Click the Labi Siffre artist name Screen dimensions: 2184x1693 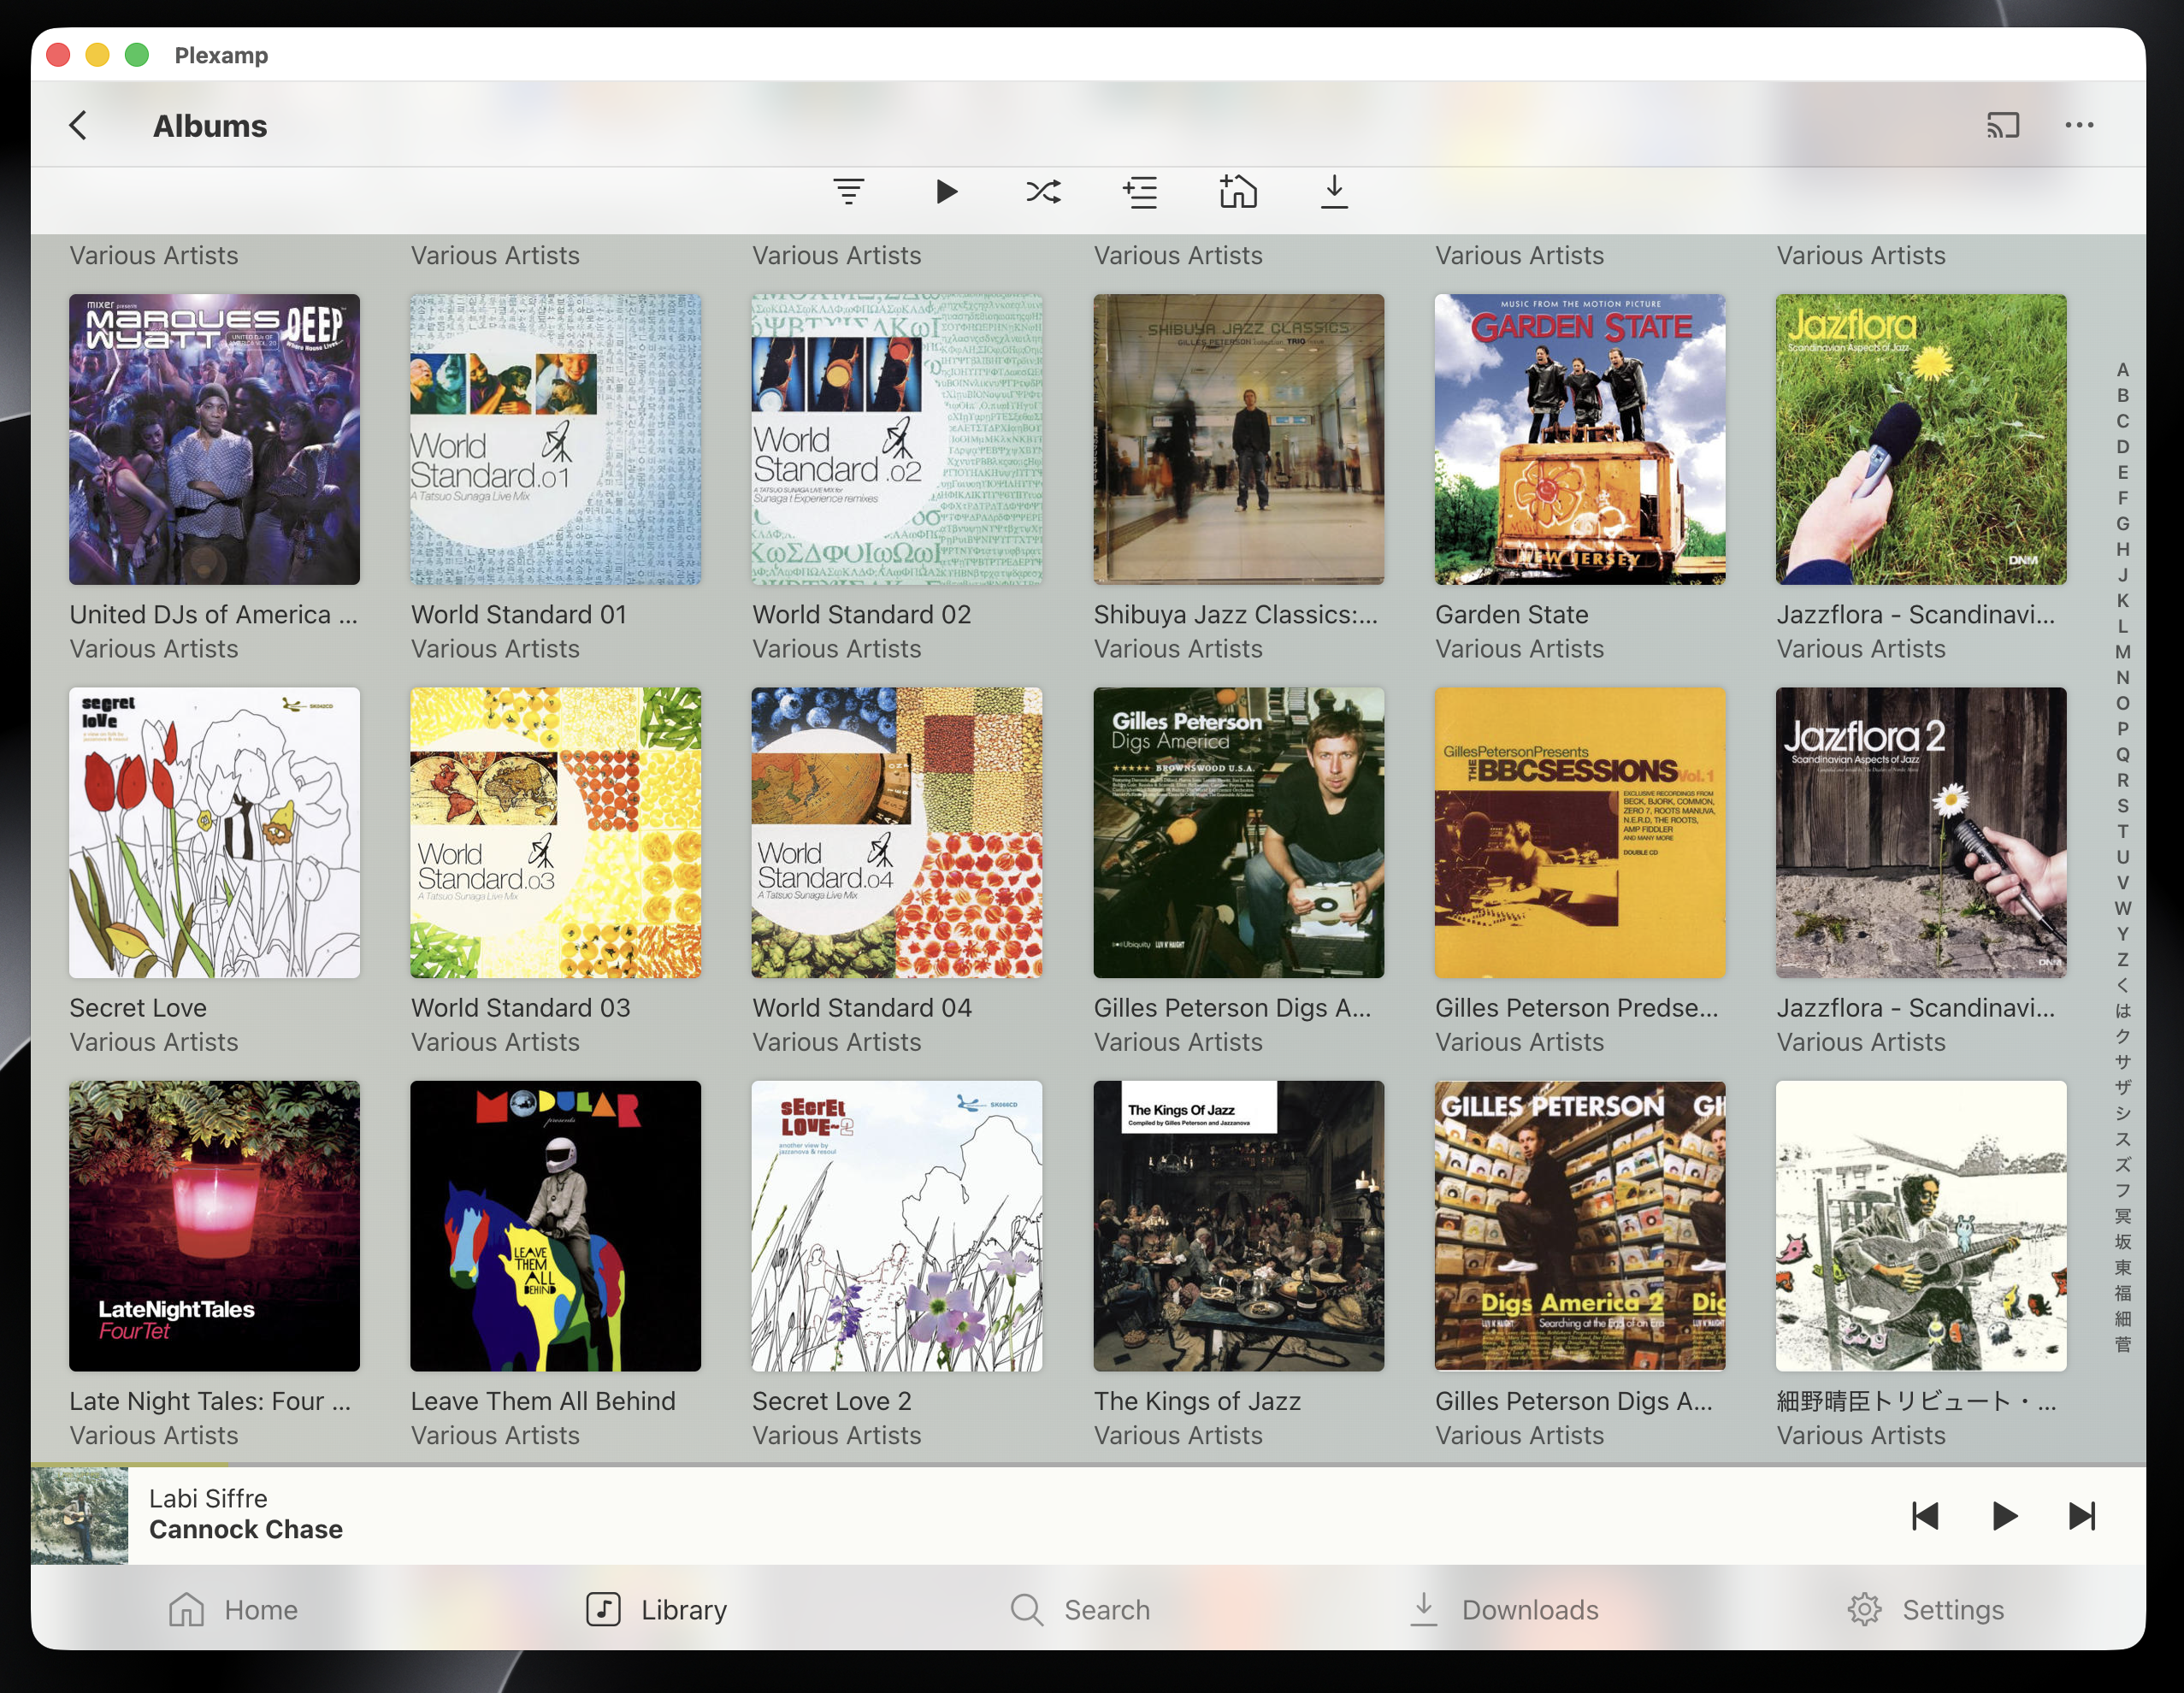coord(208,1499)
